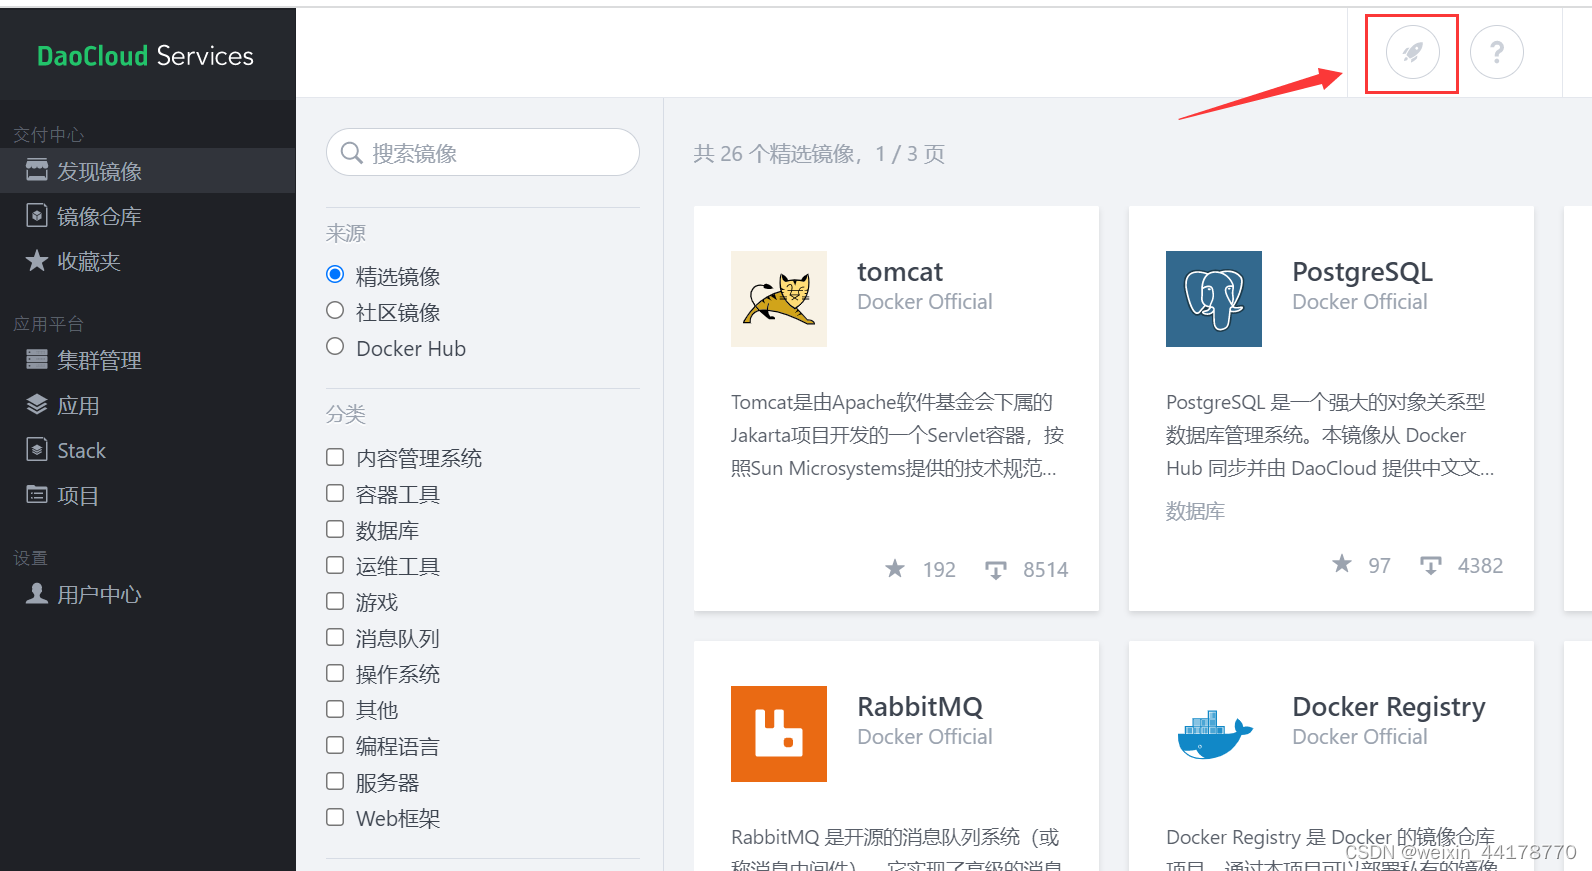
Task: Click the DaoCloud Services logo
Action: [145, 56]
